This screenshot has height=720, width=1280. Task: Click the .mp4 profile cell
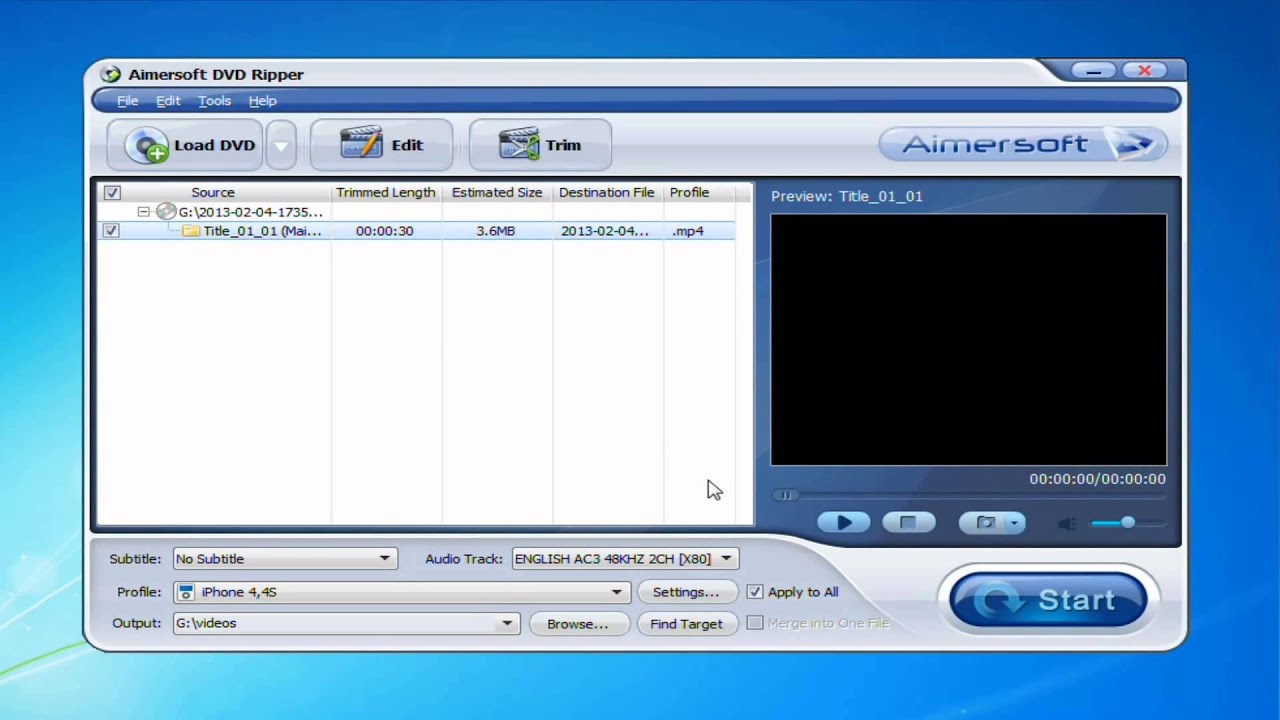tap(688, 231)
